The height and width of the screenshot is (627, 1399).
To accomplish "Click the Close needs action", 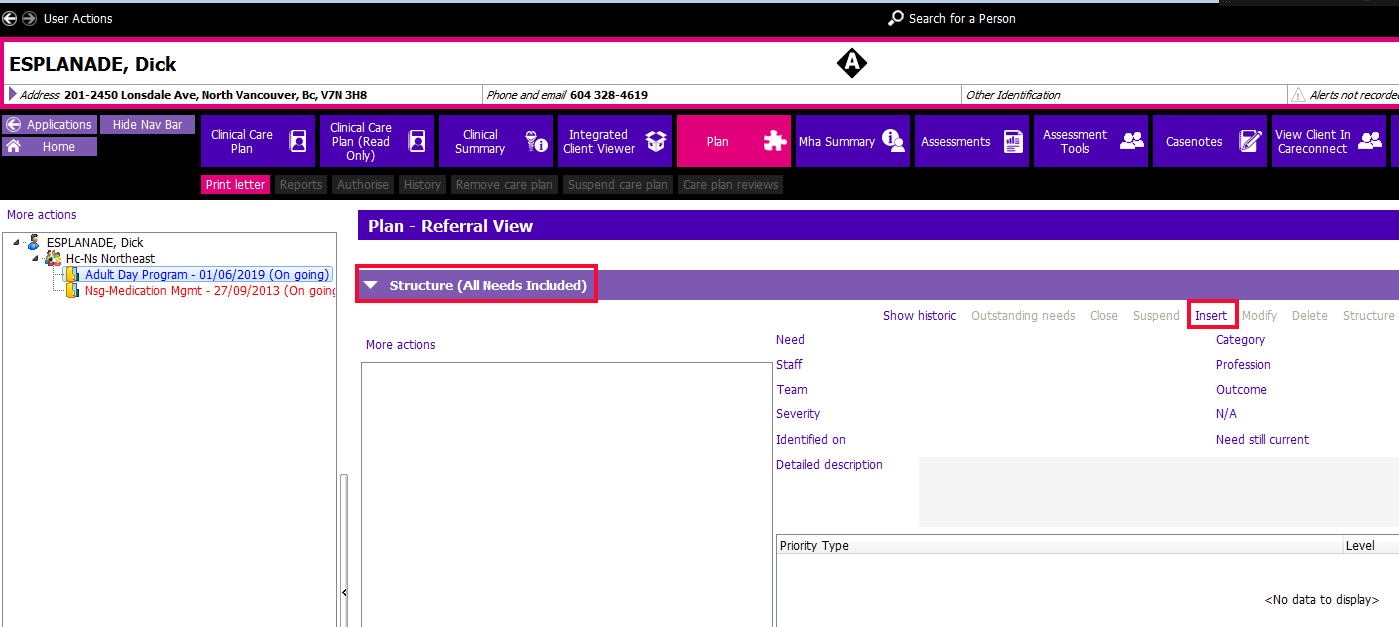I will coord(1104,316).
